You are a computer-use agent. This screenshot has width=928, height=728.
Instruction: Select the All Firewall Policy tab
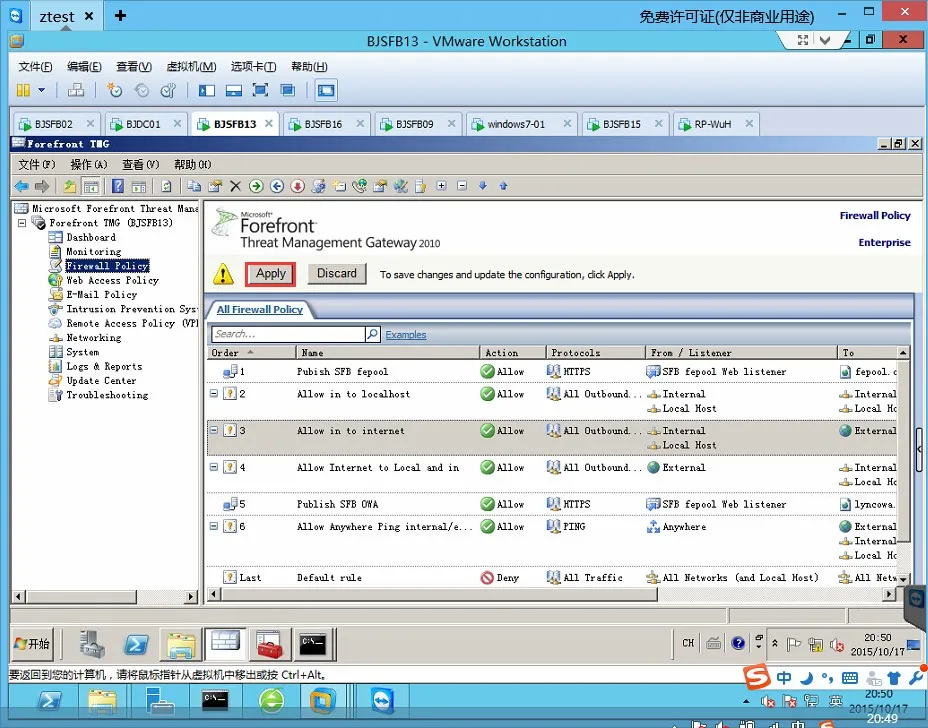[x=259, y=309]
